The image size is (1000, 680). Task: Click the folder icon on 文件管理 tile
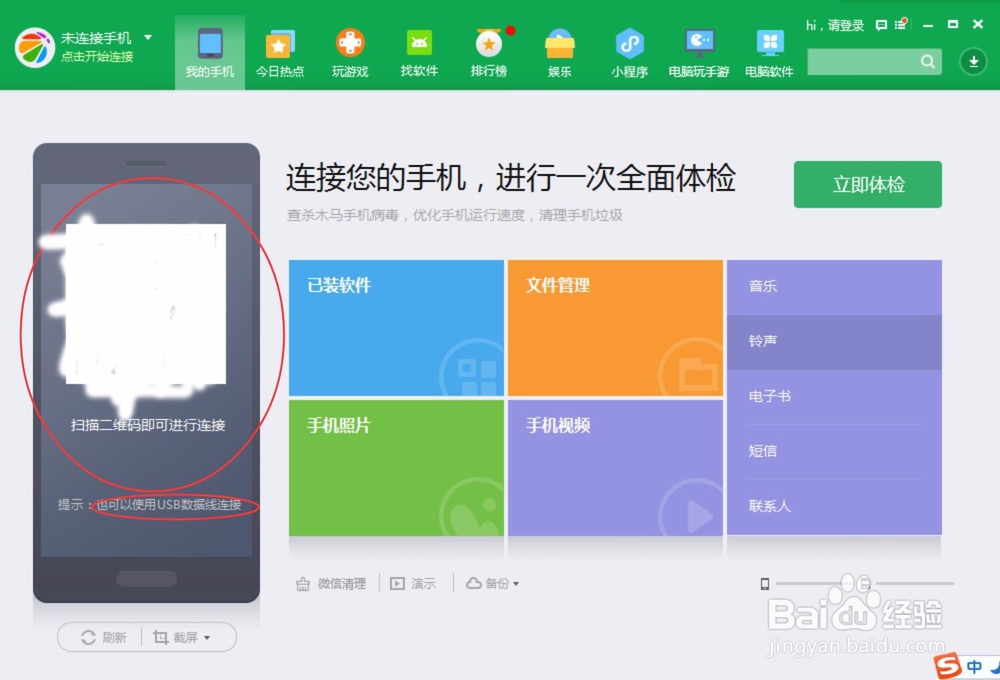click(697, 373)
